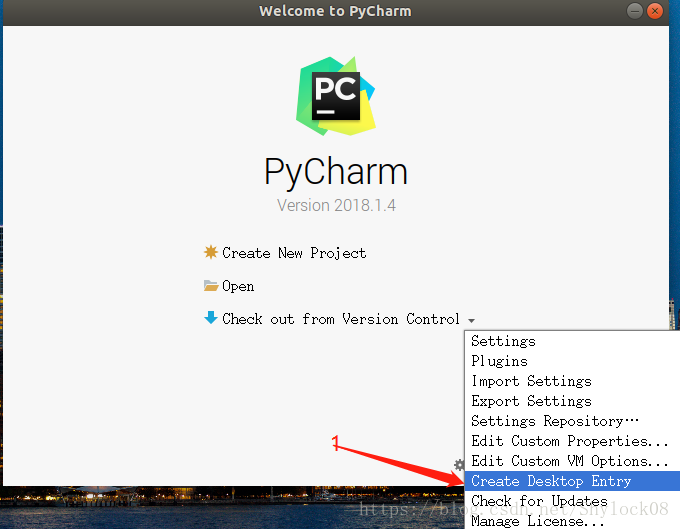Click the orange star Create New Project icon
This screenshot has width=680, height=529.
[x=211, y=252]
